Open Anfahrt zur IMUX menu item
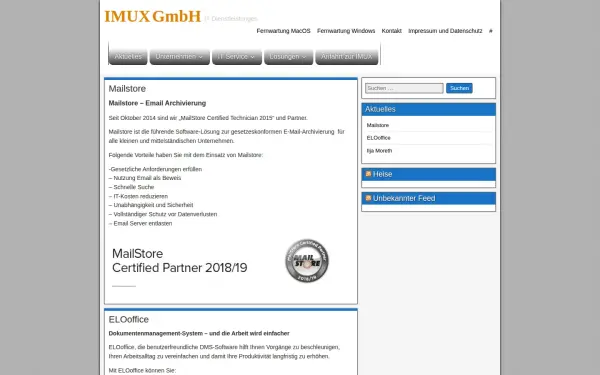600x375 pixels. (347, 57)
